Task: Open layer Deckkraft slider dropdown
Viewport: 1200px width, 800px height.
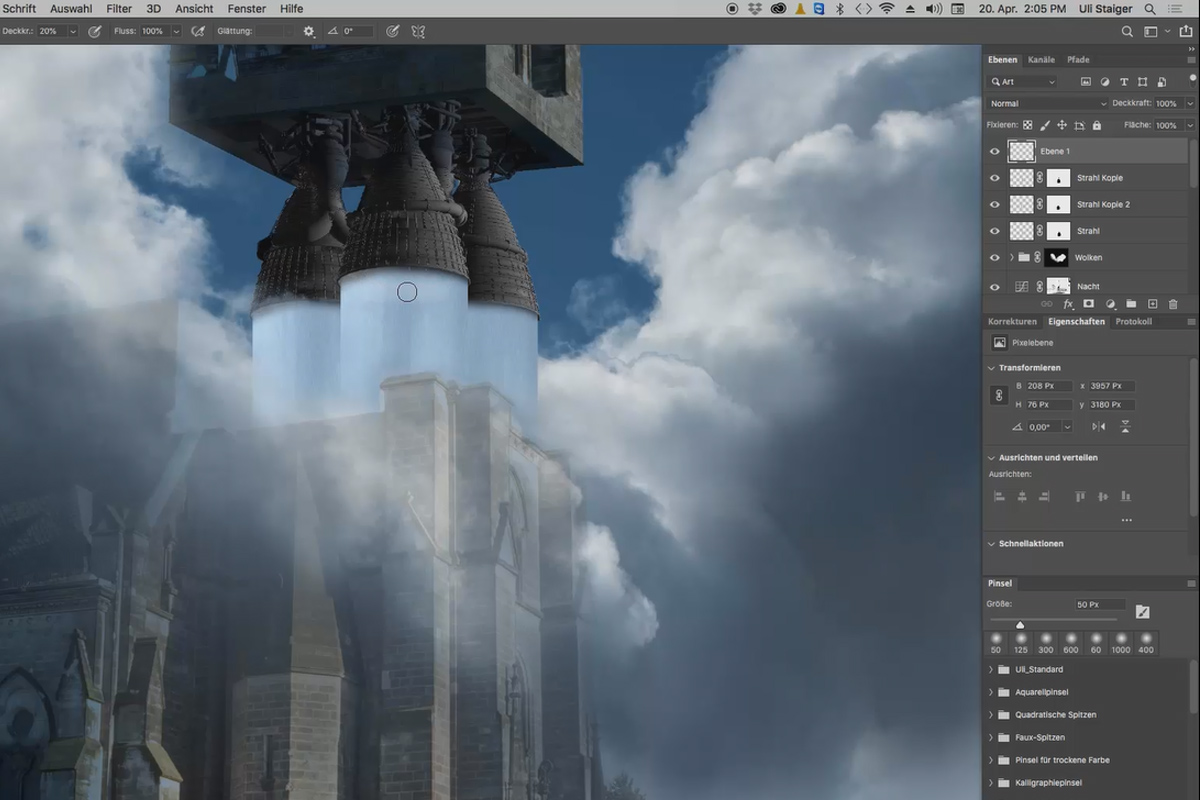Action: [x=1189, y=103]
